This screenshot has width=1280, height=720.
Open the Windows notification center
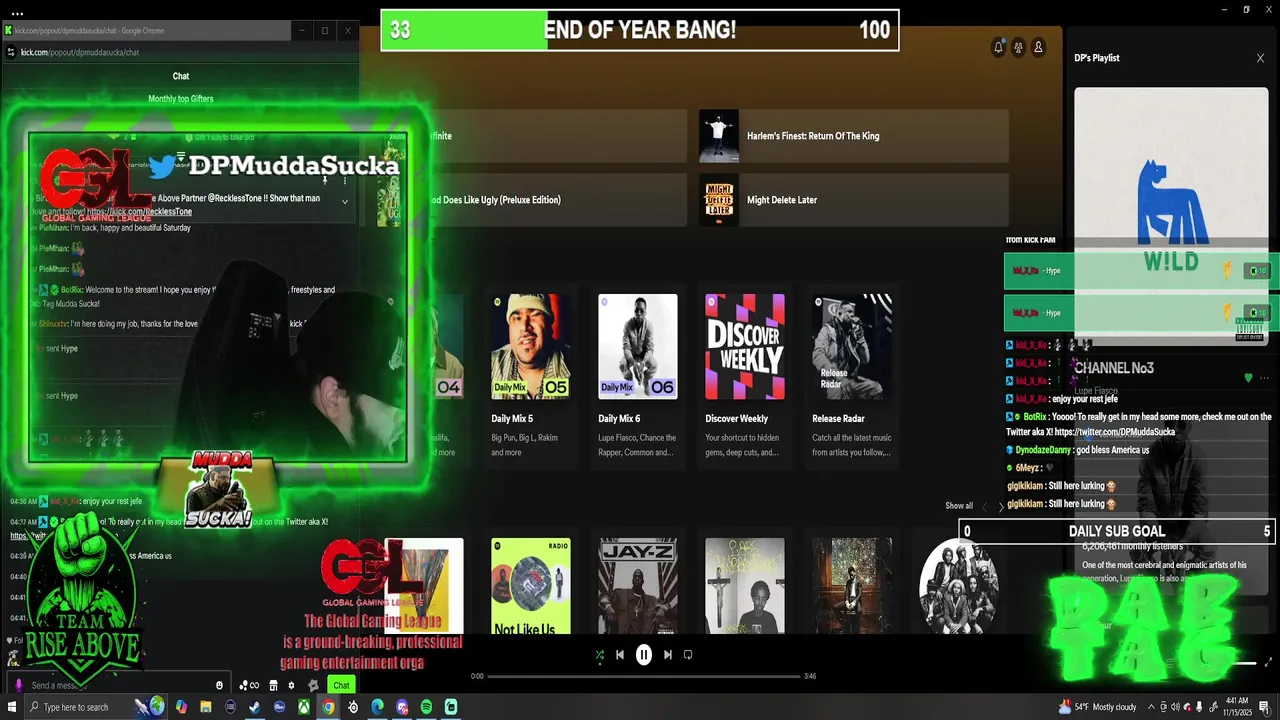tap(1265, 707)
